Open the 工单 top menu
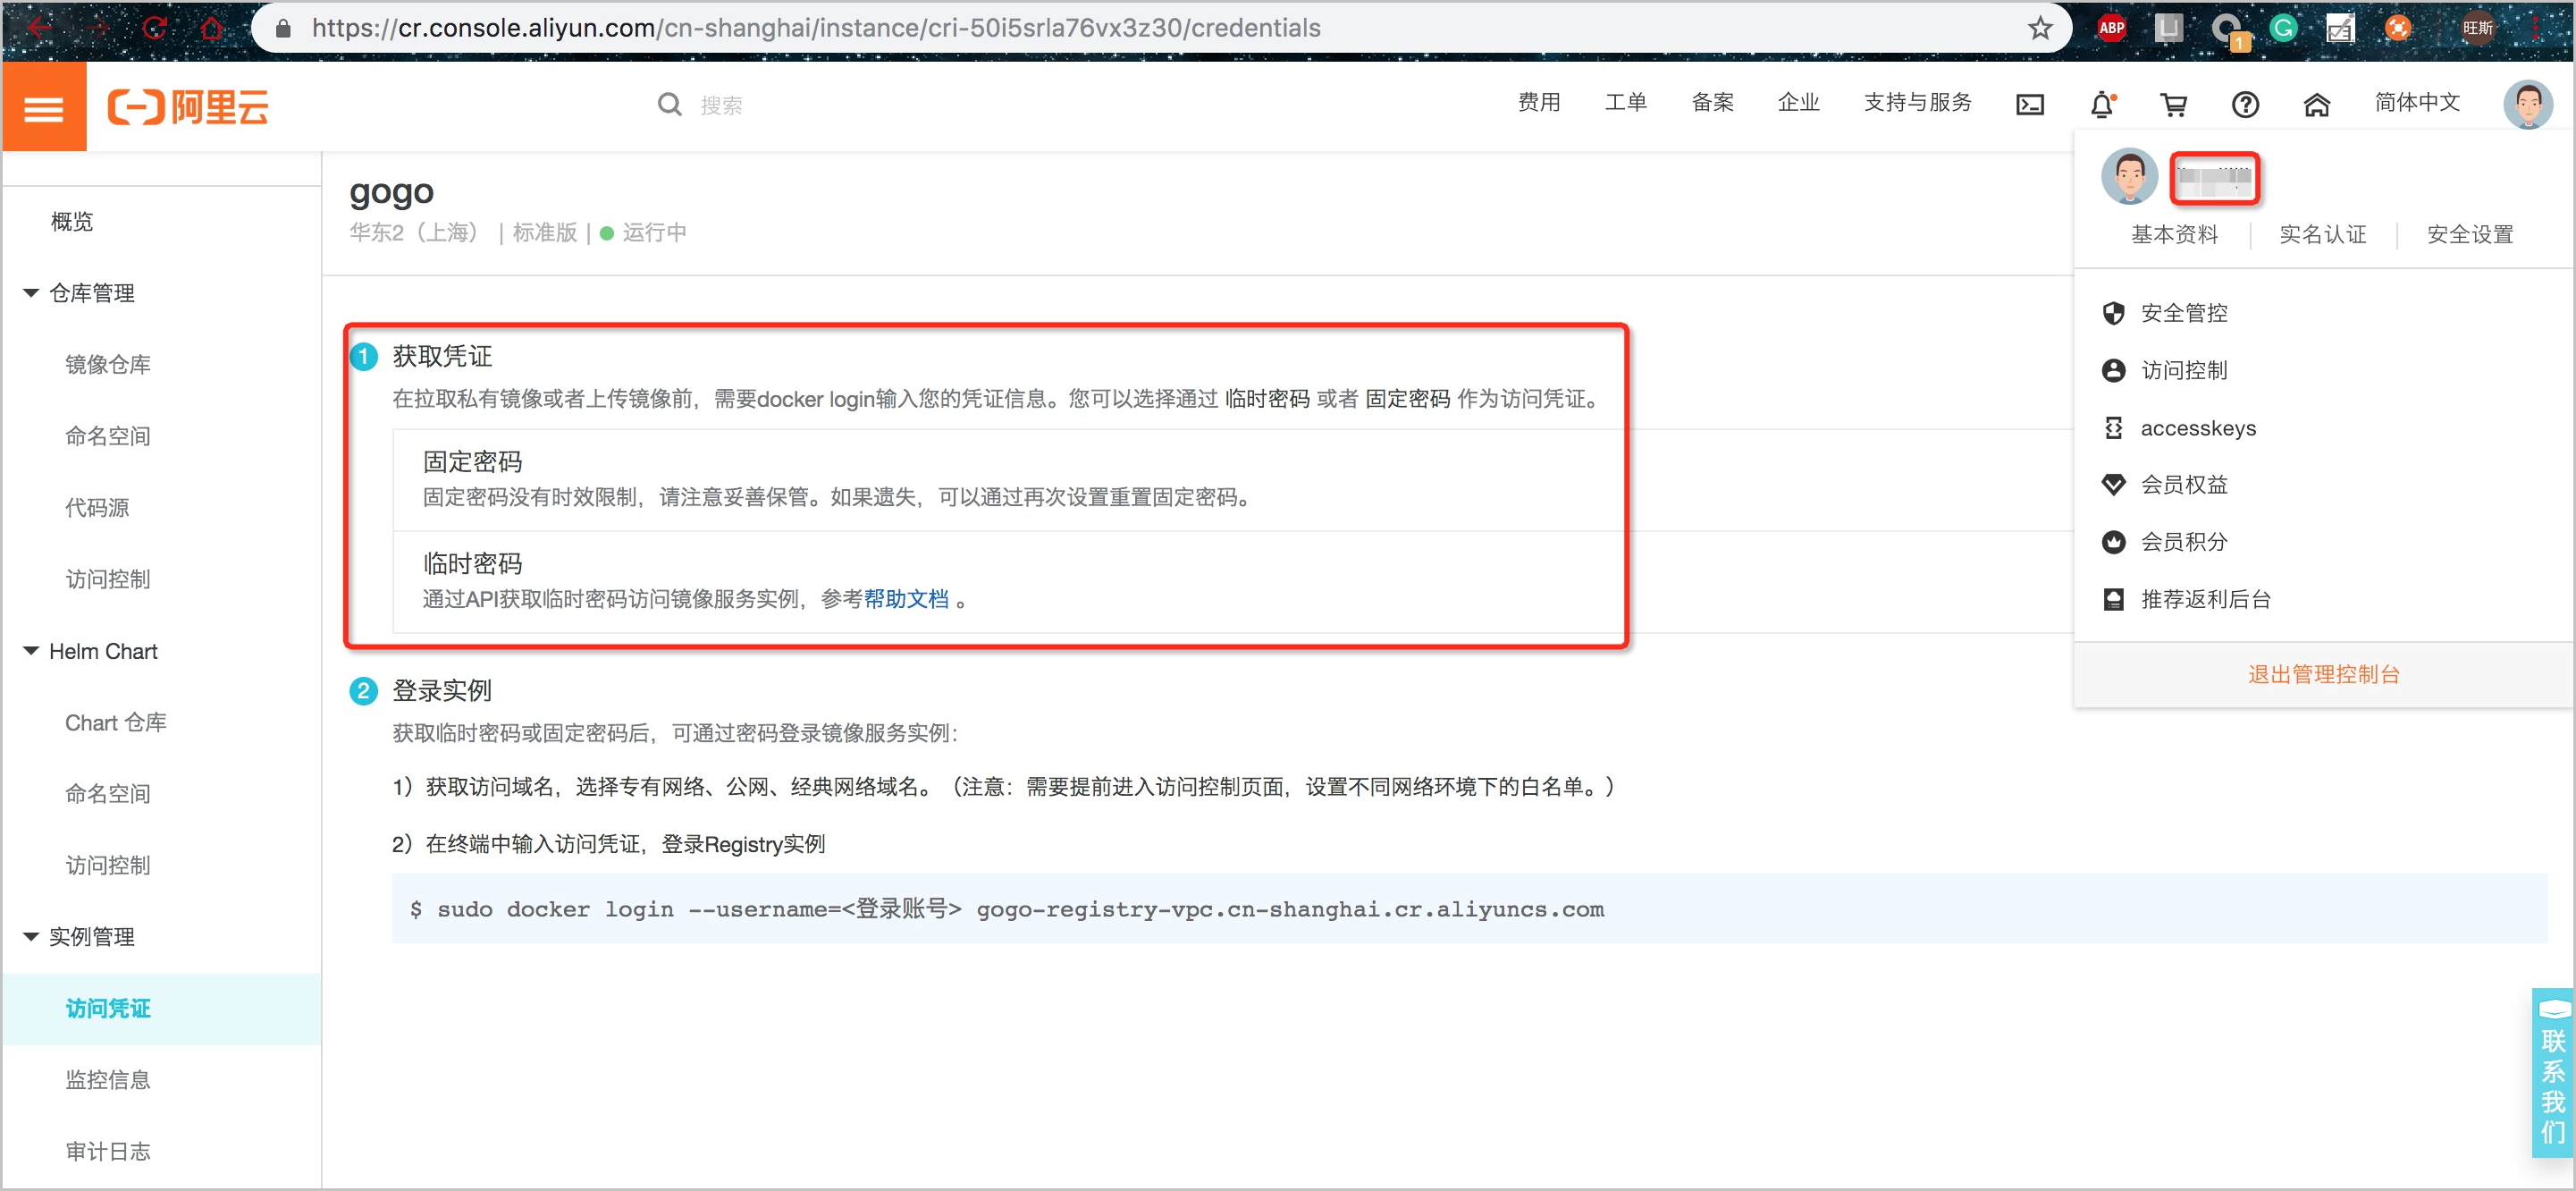The width and height of the screenshot is (2576, 1191). [x=1625, y=102]
